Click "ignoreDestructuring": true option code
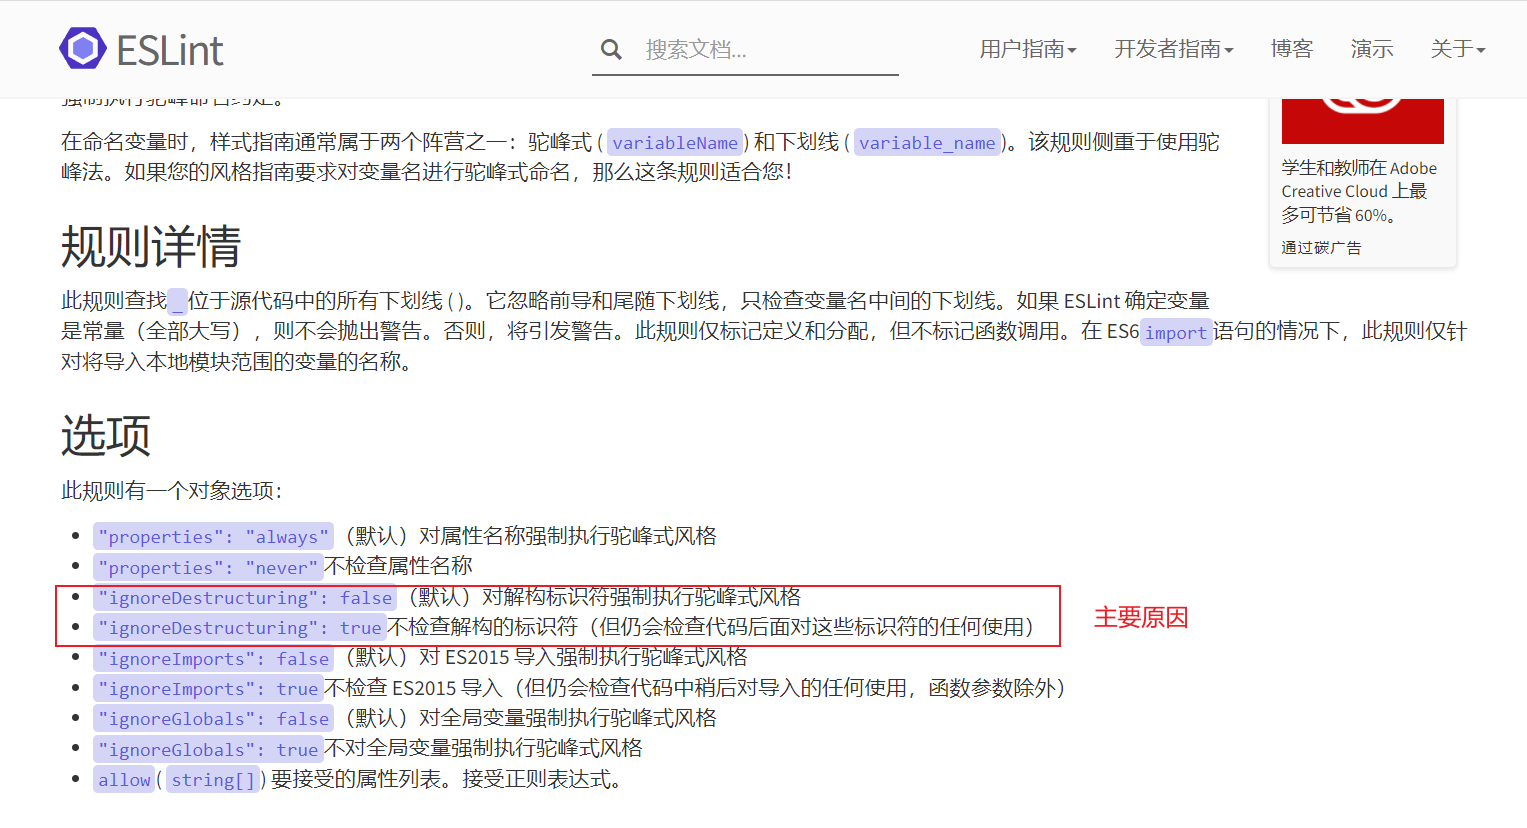 point(240,628)
